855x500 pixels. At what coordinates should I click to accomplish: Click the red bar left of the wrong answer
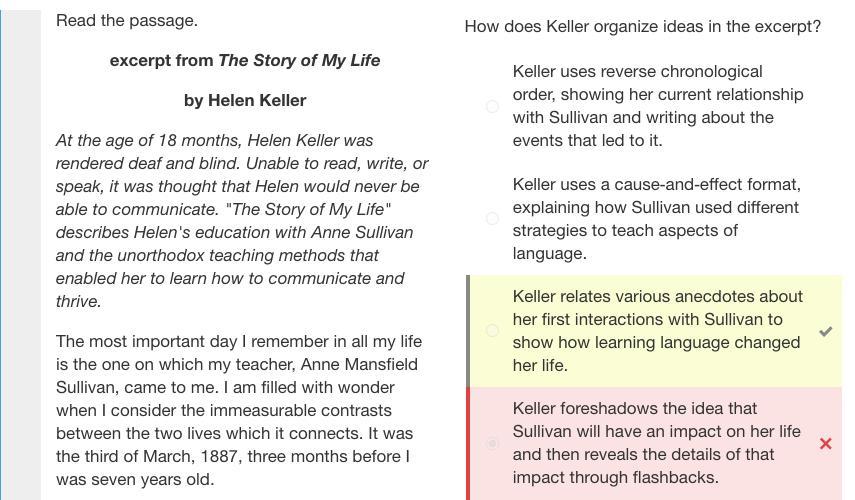pyautogui.click(x=468, y=443)
